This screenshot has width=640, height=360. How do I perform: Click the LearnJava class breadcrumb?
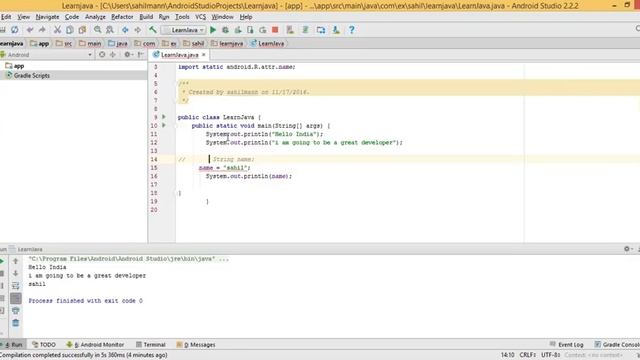pyautogui.click(x=267, y=43)
